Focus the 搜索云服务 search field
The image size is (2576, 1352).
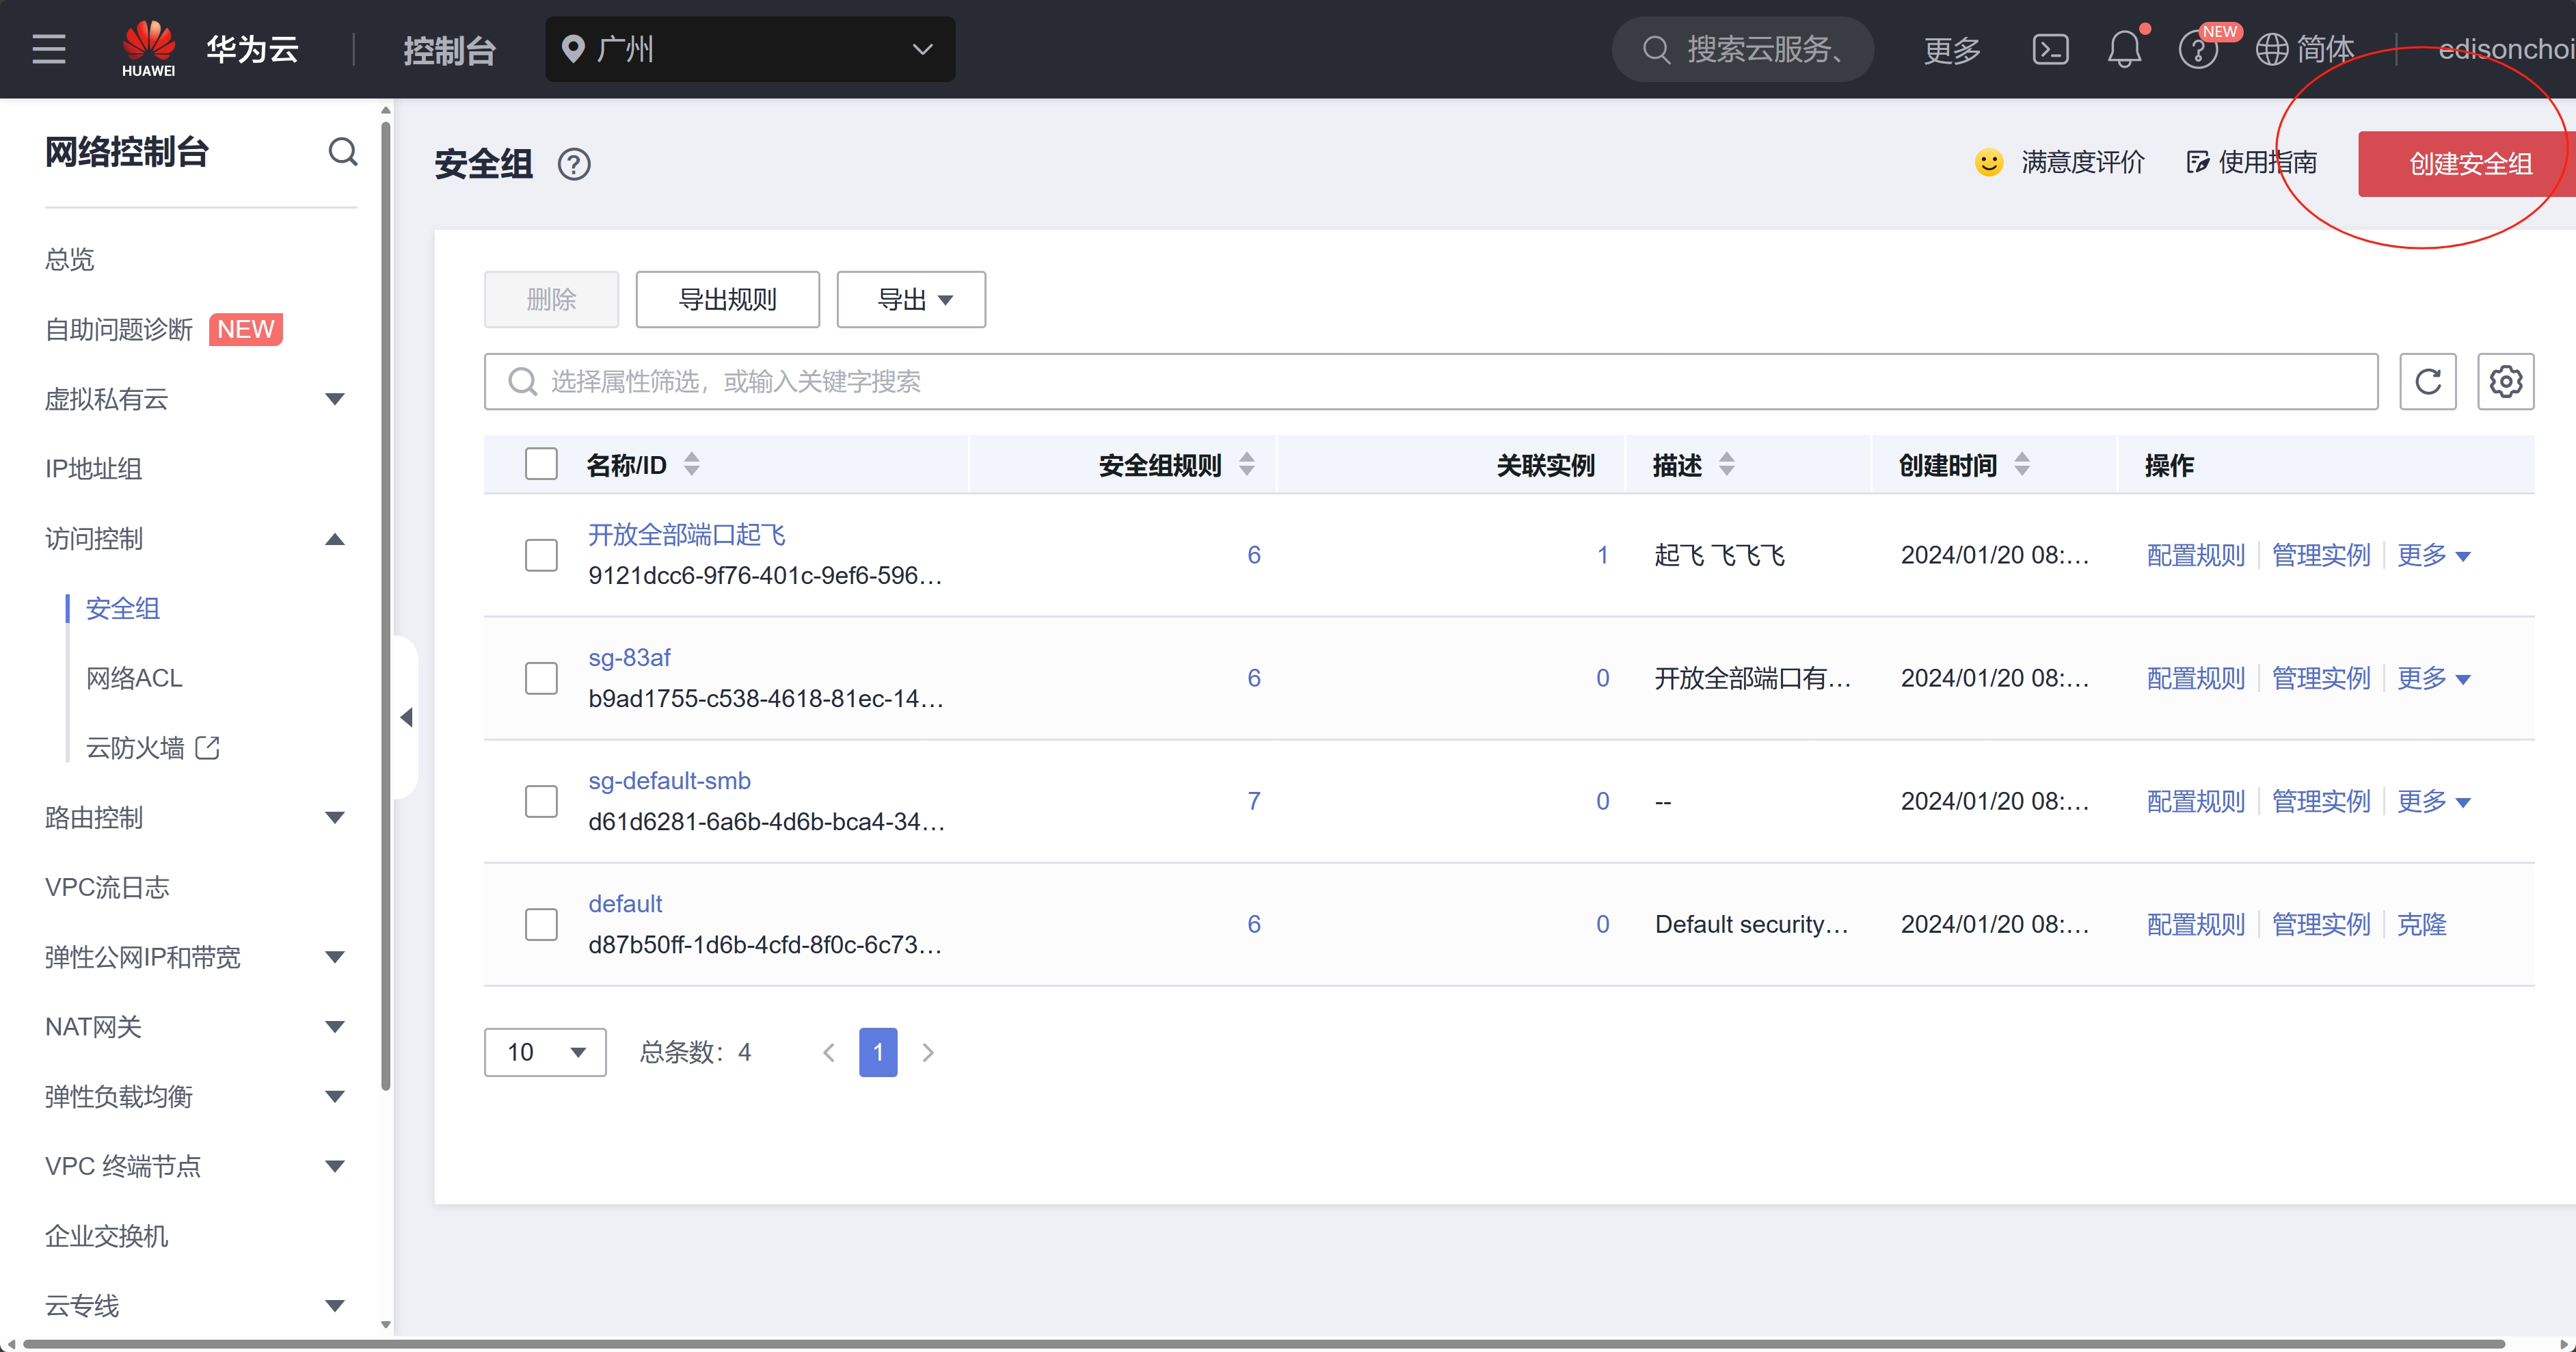point(1742,49)
